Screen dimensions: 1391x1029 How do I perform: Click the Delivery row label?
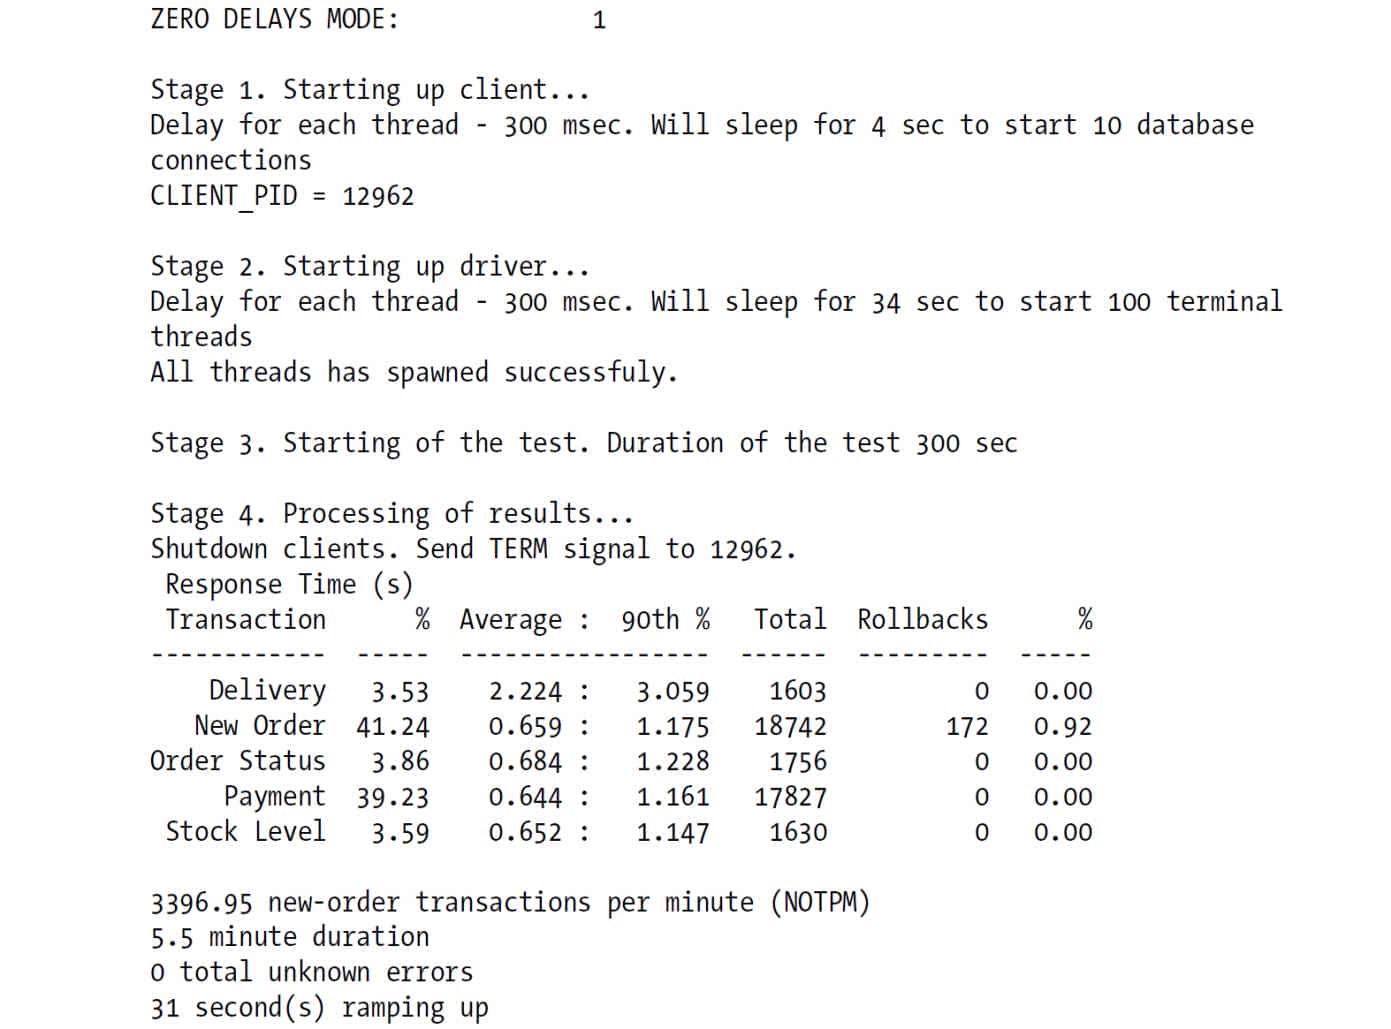(267, 691)
